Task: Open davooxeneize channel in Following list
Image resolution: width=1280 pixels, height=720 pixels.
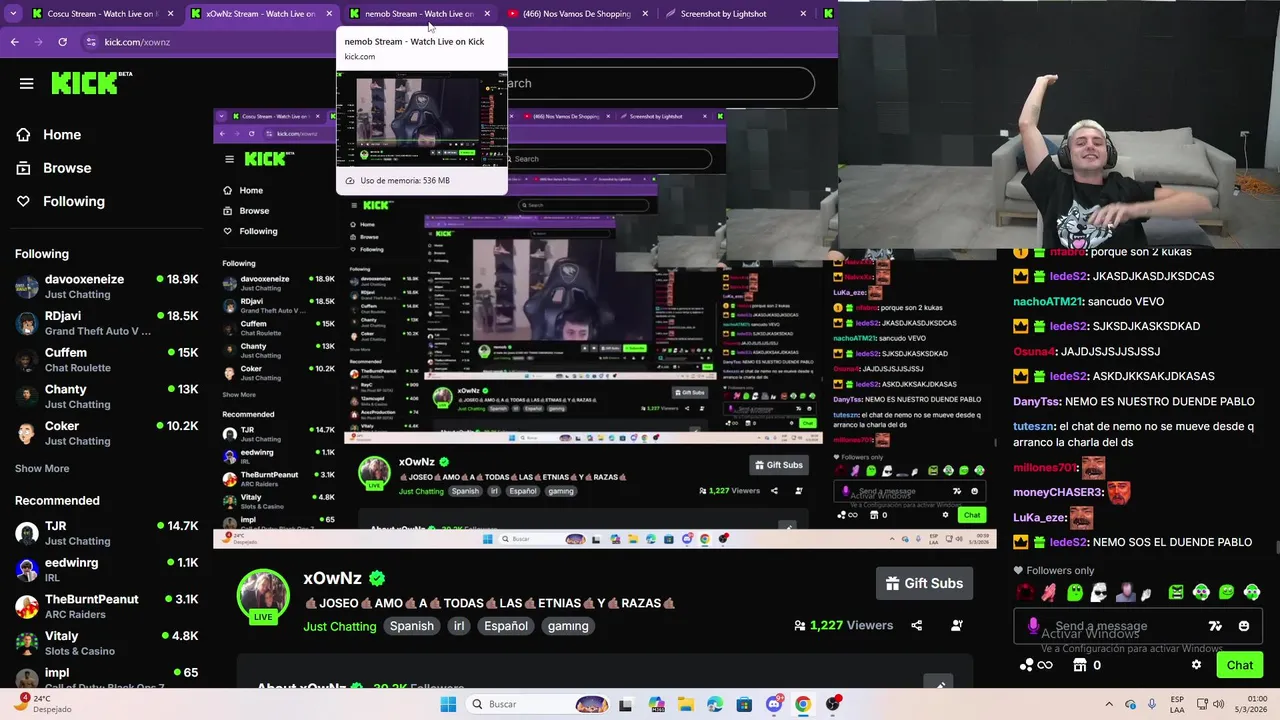Action: (106, 286)
